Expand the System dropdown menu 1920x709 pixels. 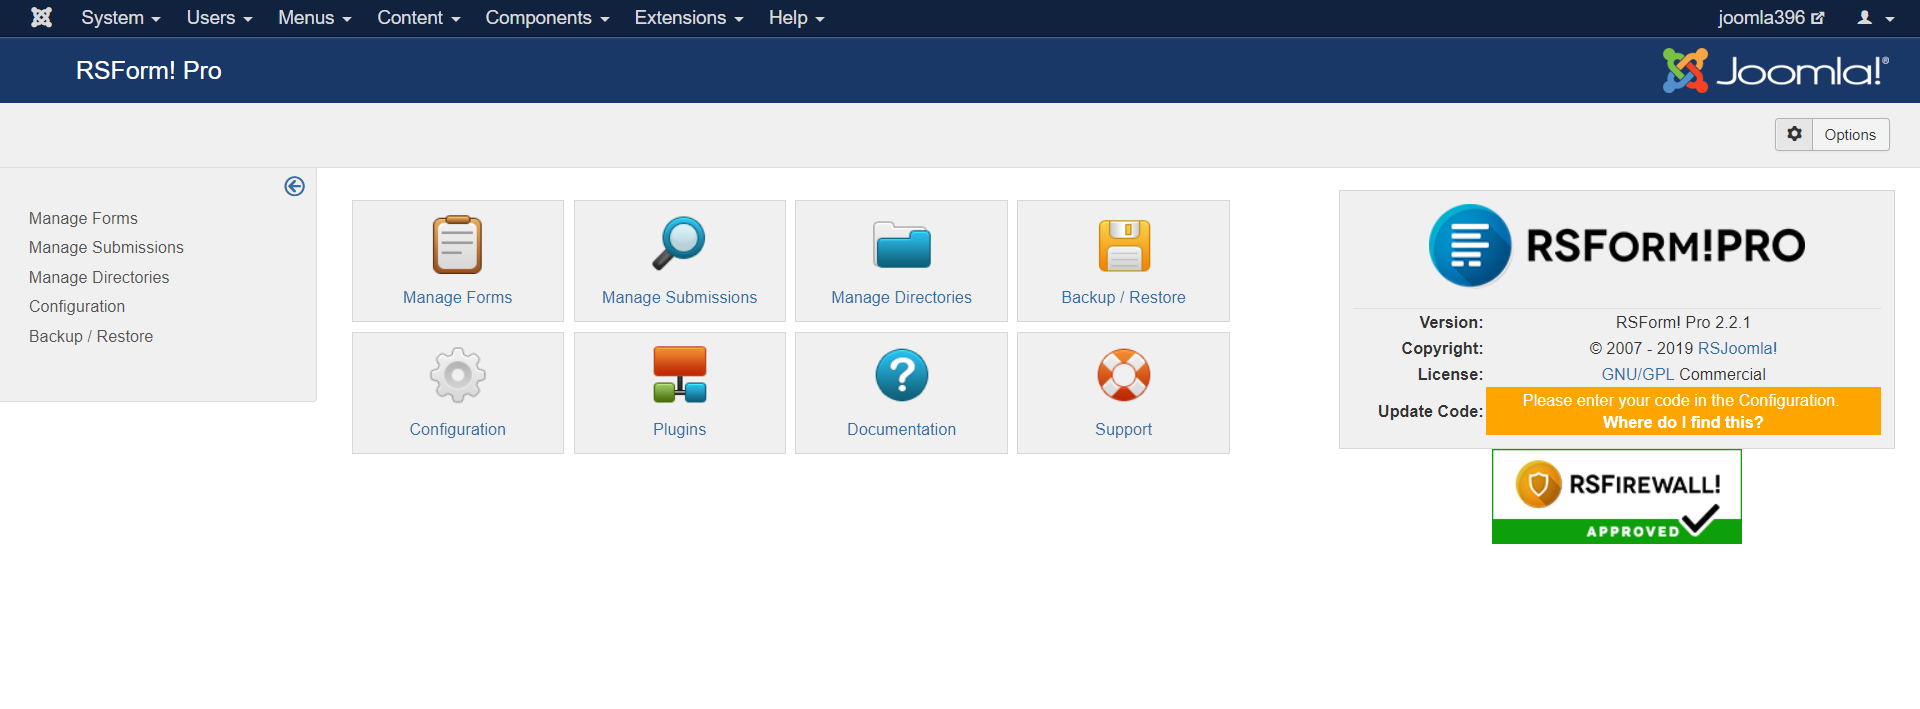120,18
